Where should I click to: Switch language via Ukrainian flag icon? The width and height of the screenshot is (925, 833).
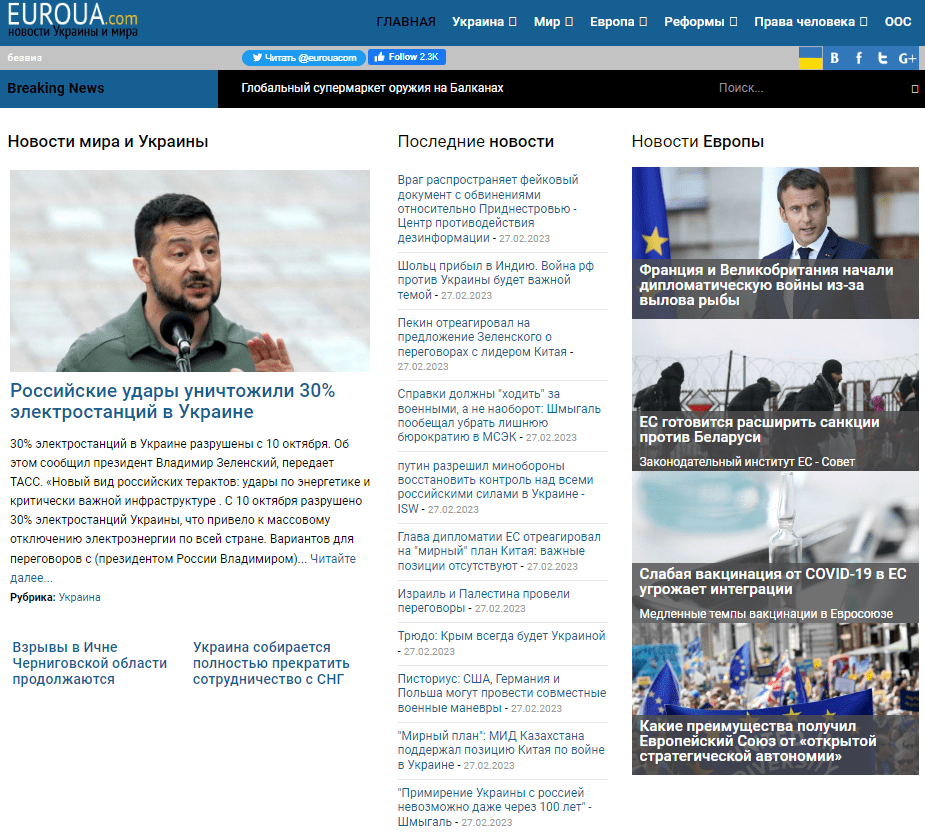(x=811, y=58)
